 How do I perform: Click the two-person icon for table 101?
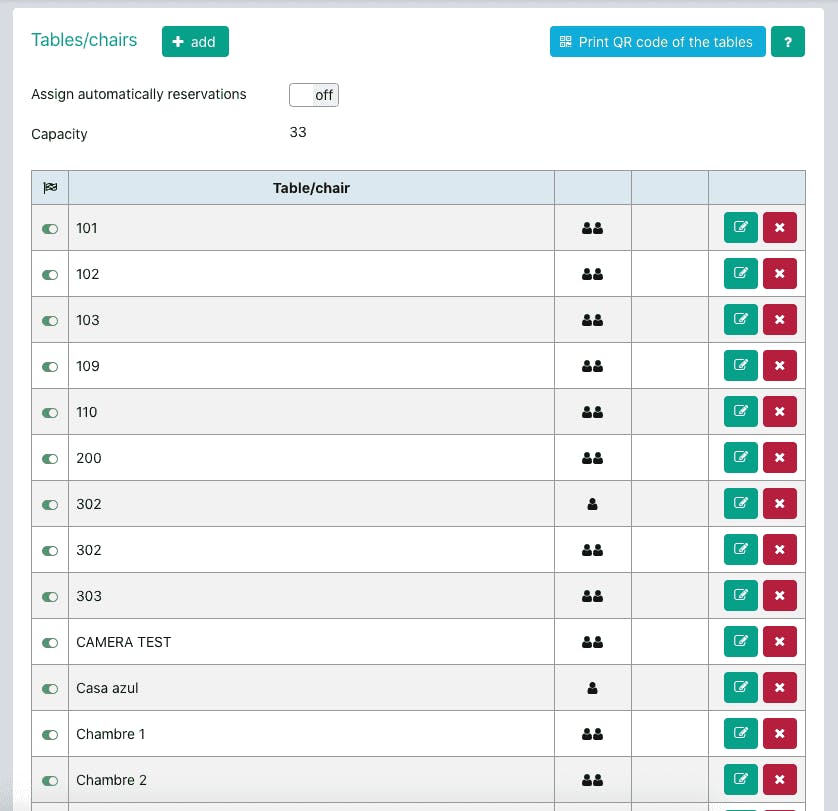pyautogui.click(x=592, y=228)
